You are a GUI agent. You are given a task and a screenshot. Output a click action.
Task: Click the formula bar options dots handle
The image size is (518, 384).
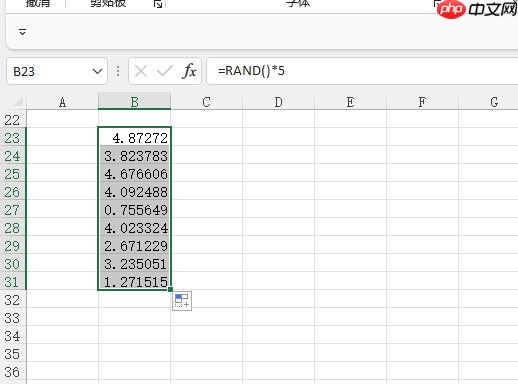(x=118, y=71)
